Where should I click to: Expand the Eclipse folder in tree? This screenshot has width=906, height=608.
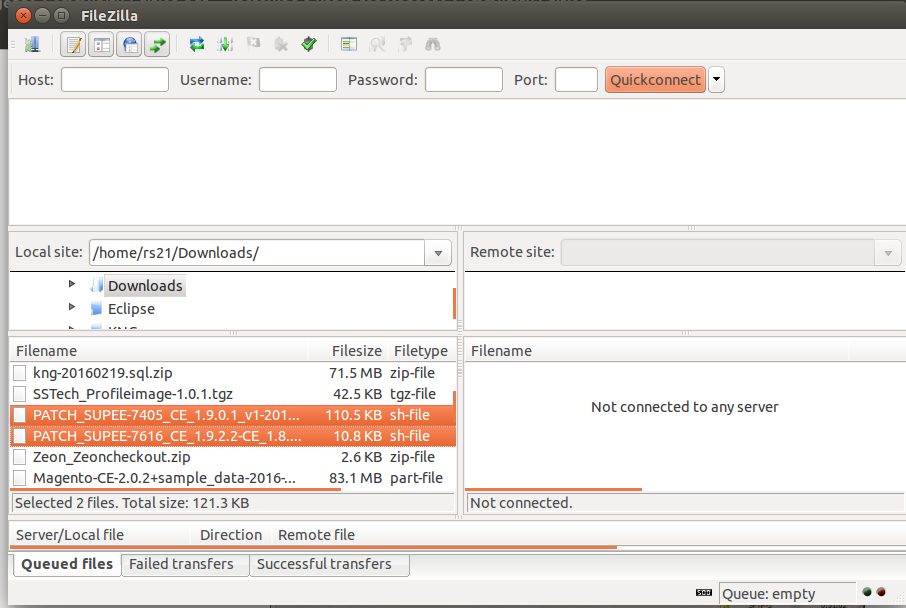pyautogui.click(x=72, y=308)
